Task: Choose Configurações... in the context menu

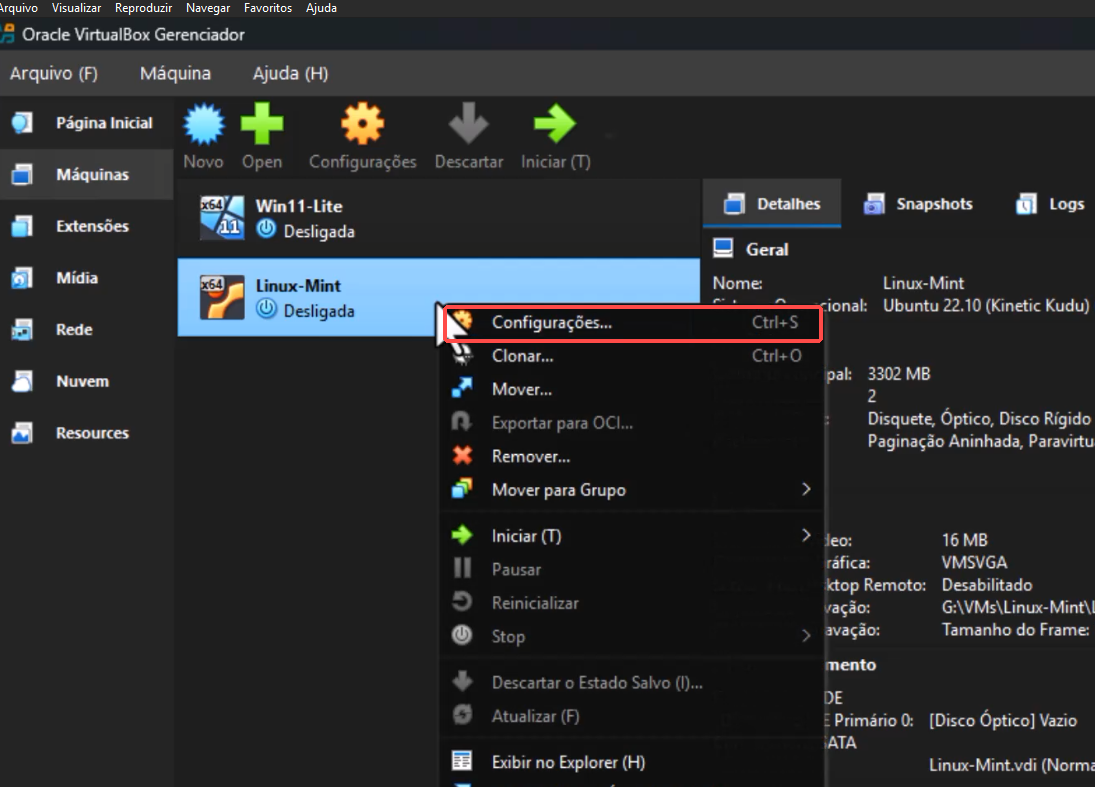Action: [x=633, y=323]
